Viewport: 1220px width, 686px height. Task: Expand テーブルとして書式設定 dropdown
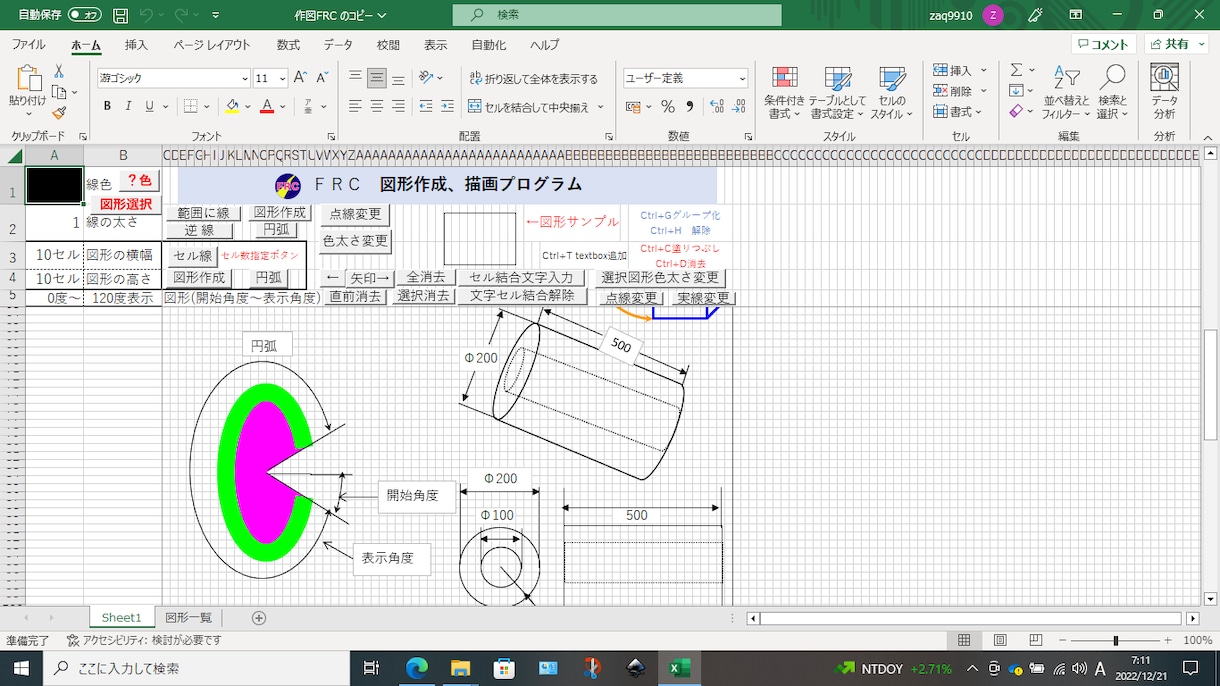(838, 93)
